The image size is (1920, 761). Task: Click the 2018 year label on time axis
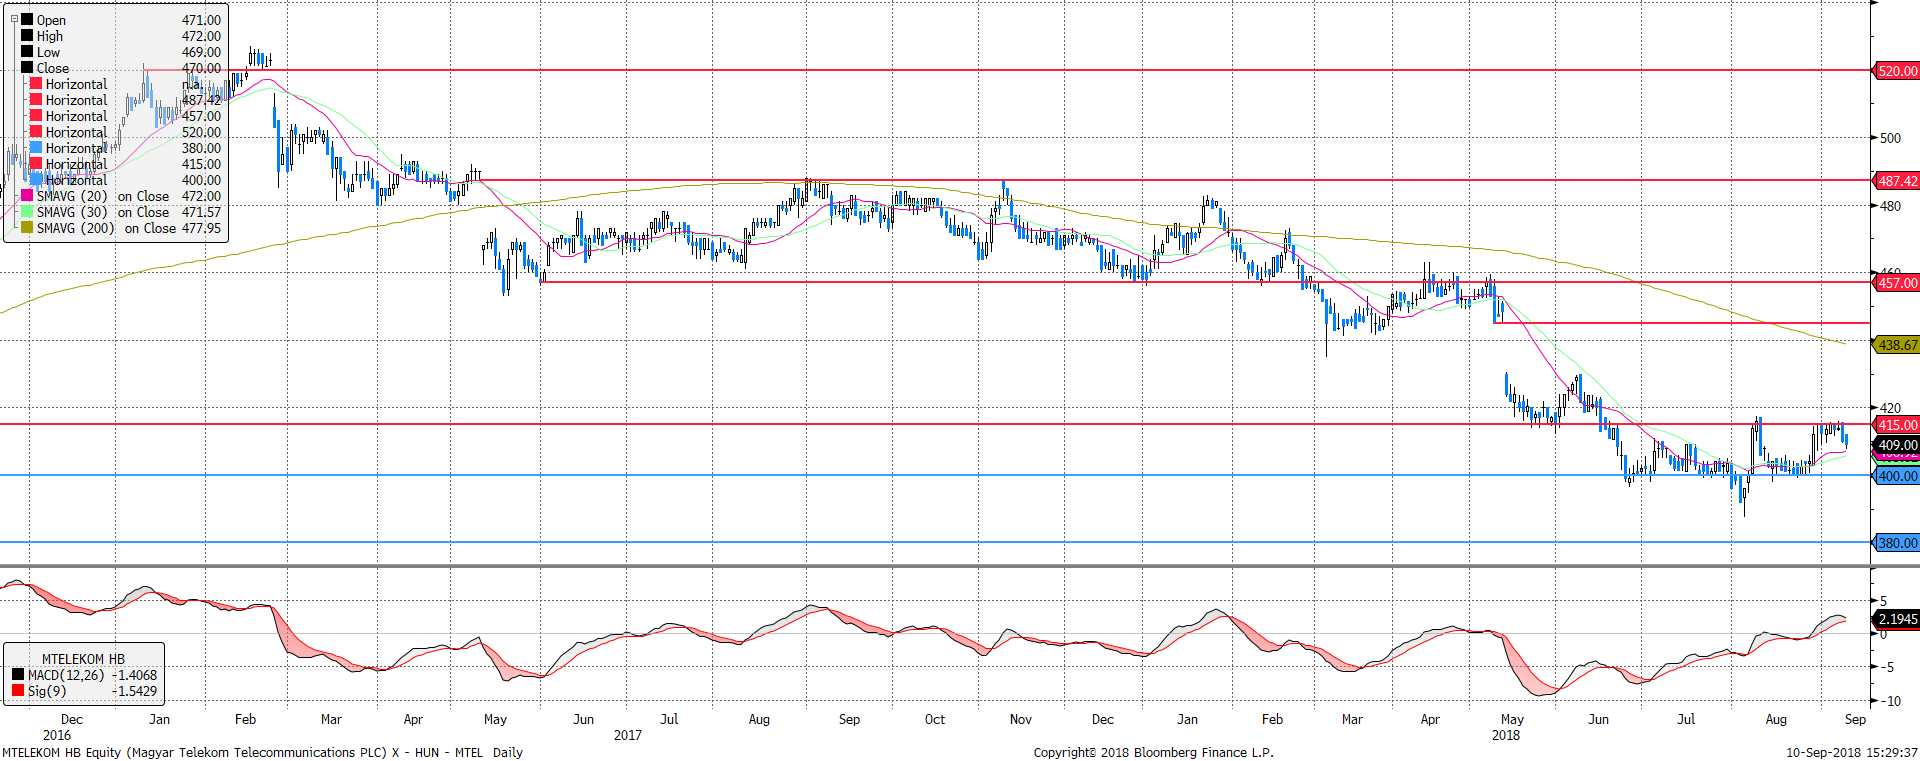[1505, 735]
